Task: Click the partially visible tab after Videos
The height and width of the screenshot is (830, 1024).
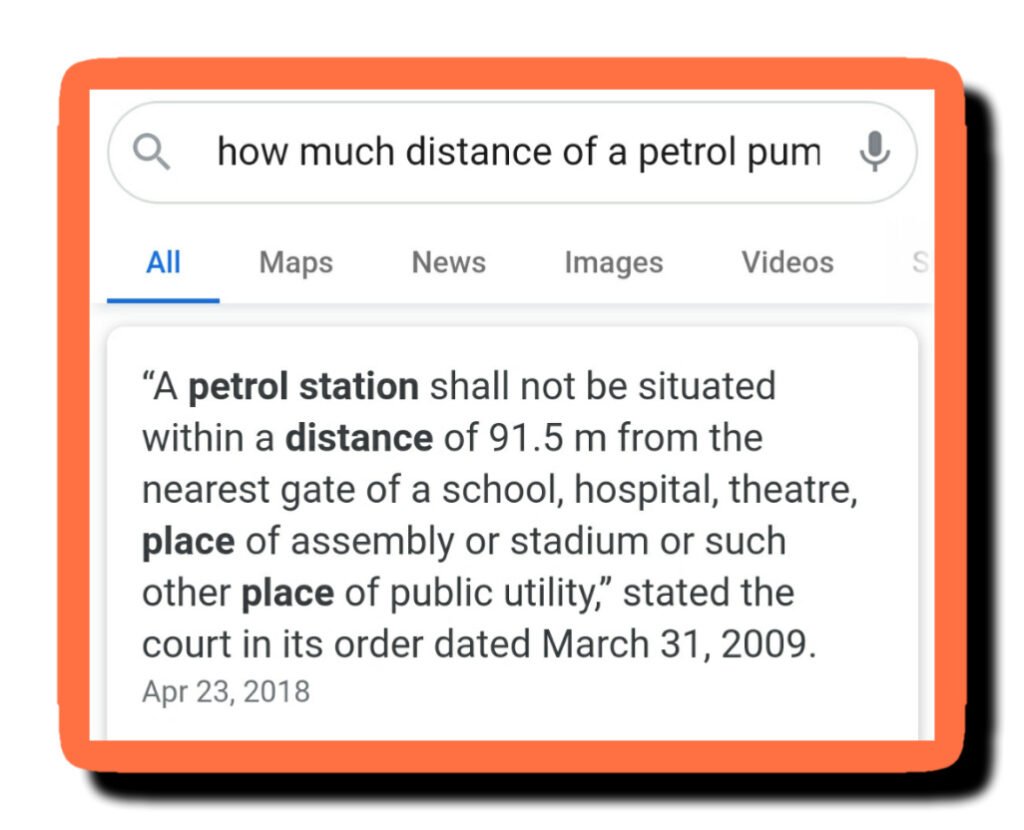Action: 919,263
